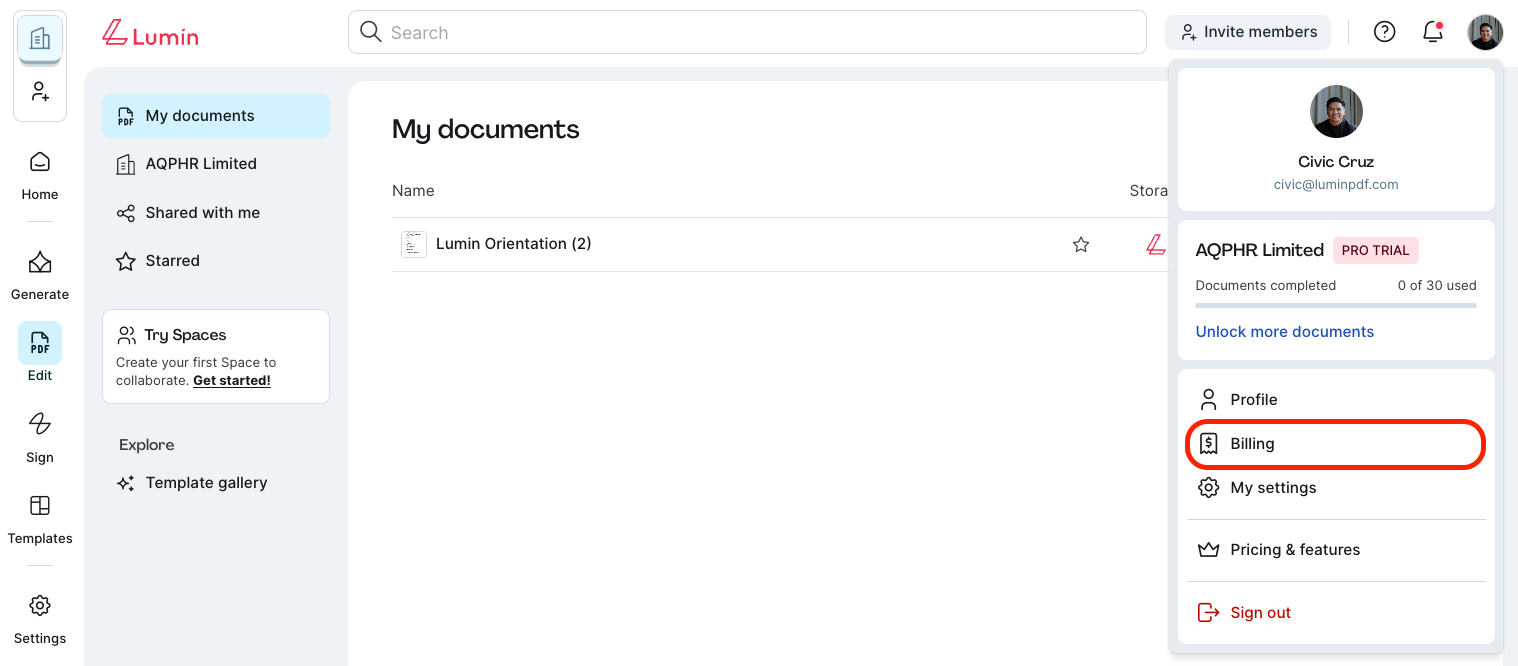
Task: Star the Lumin Orientation (2) document
Action: pyautogui.click(x=1081, y=244)
